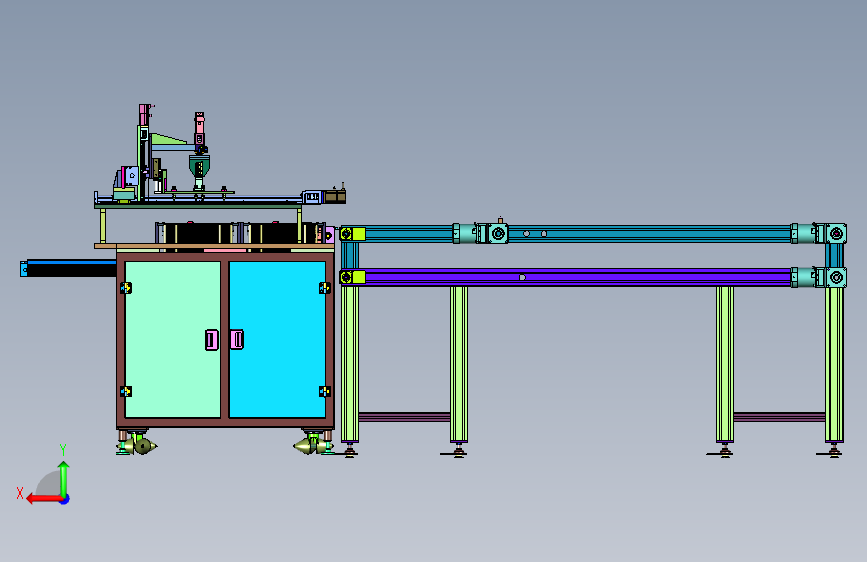Image resolution: width=867 pixels, height=562 pixels.
Task: Pick the pink handle on the left door
Action: (212, 340)
